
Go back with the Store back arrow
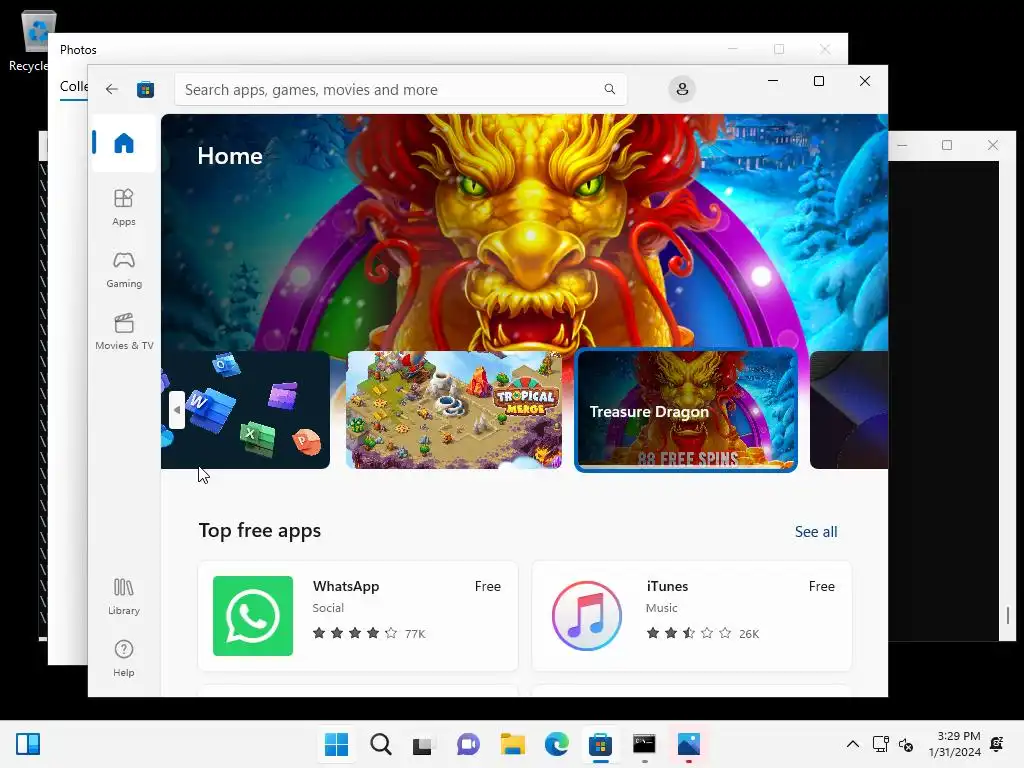(112, 89)
